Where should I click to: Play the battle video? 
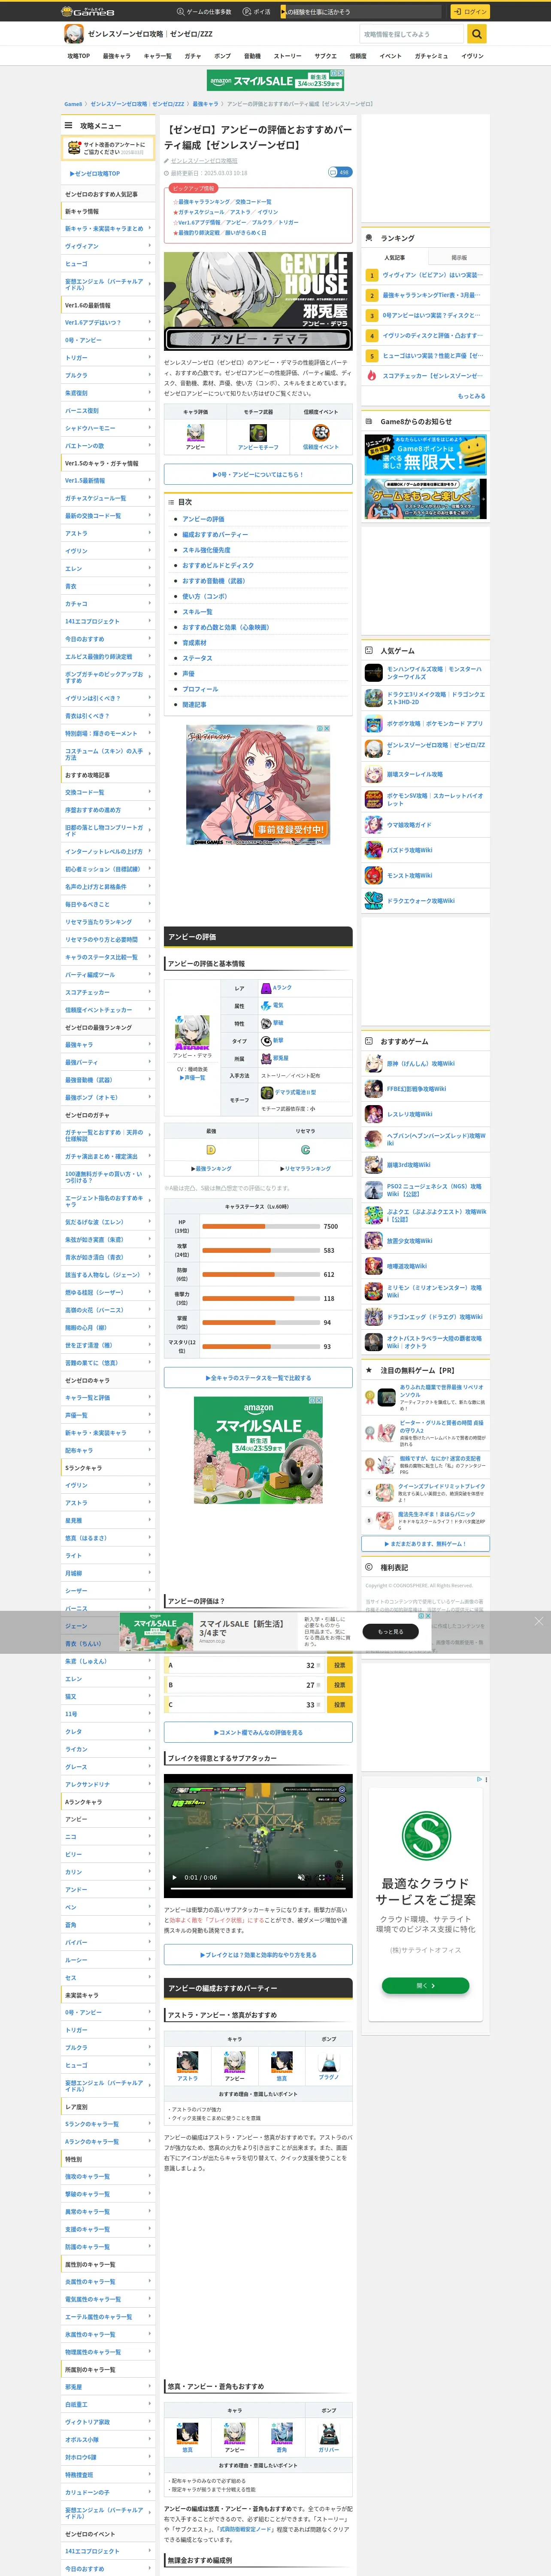click(175, 1877)
